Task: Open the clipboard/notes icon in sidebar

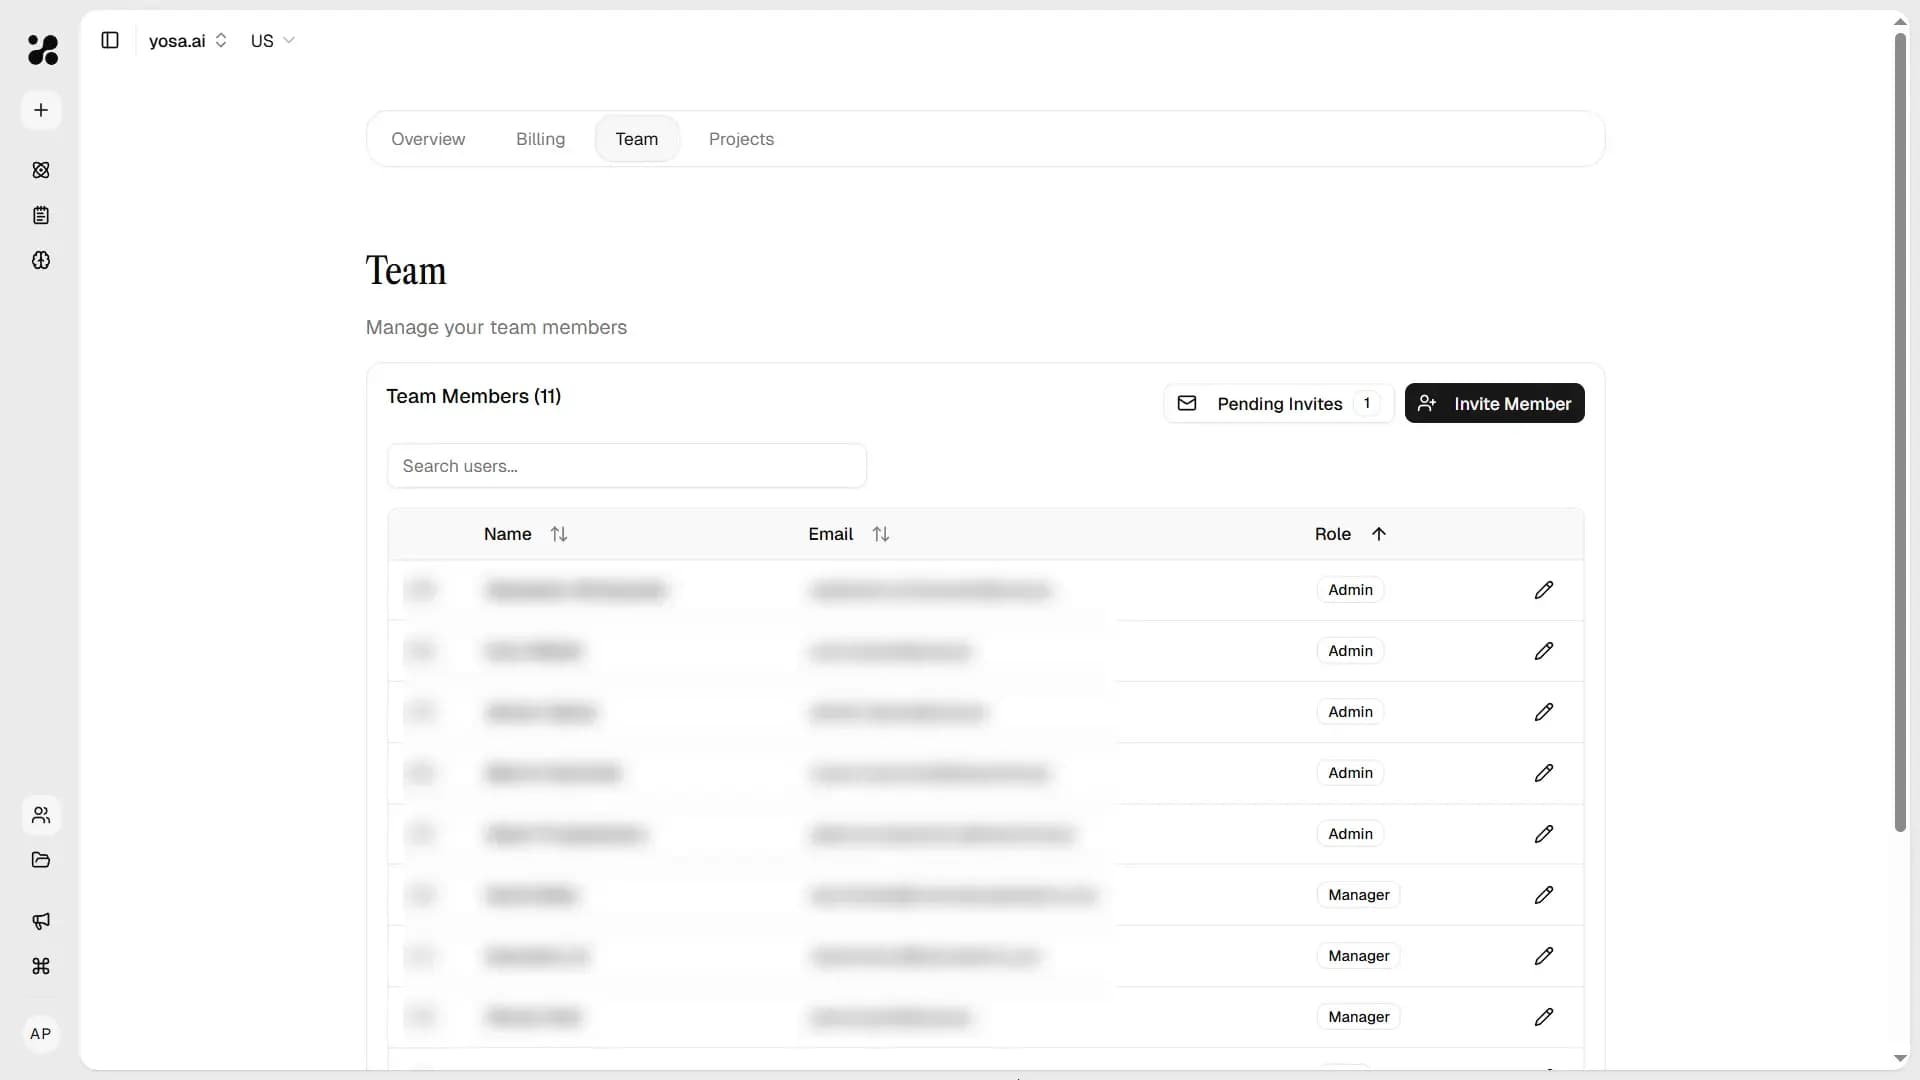Action: pos(40,215)
